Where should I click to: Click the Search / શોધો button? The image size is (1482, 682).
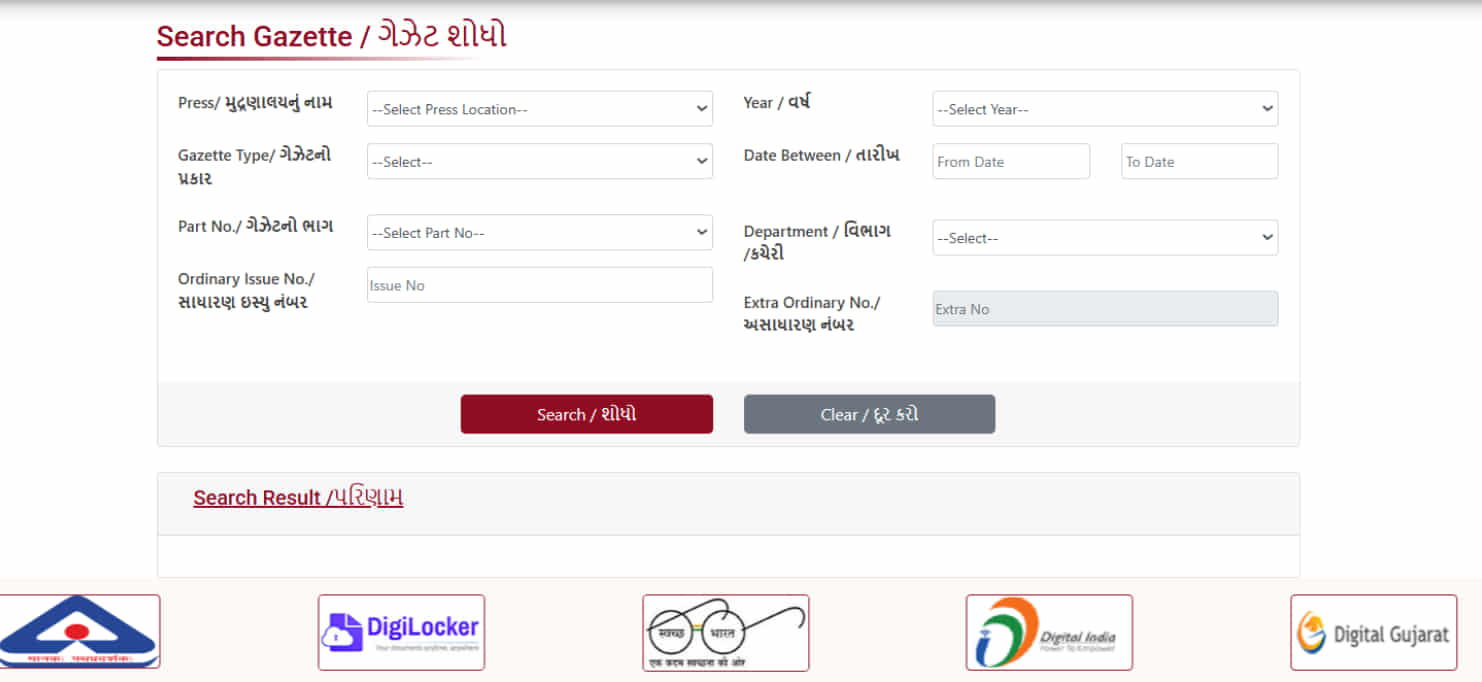(x=587, y=414)
